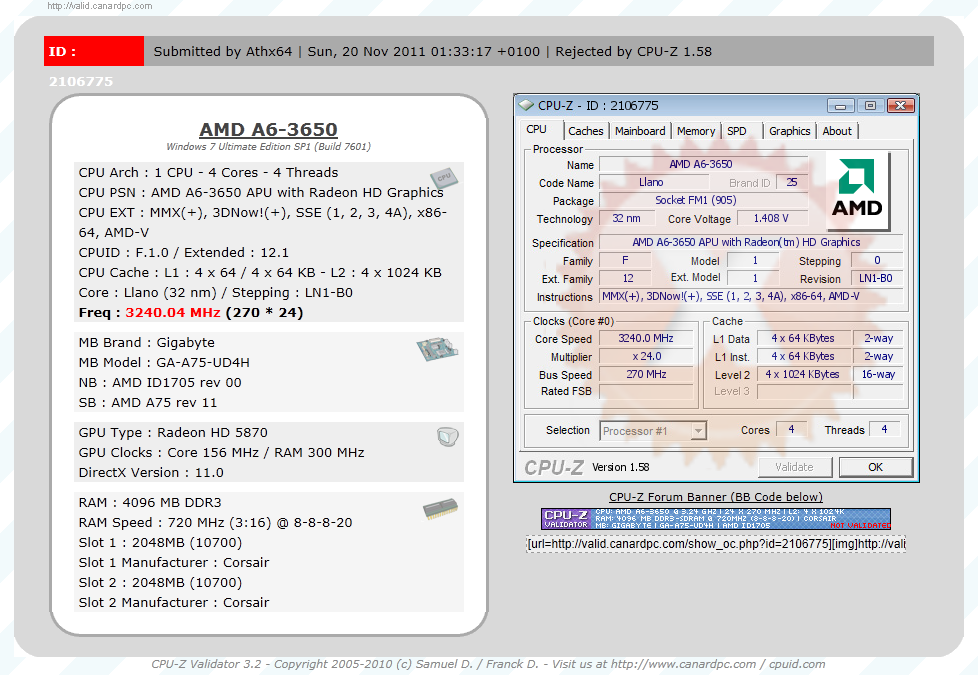Click the Threads count field
The height and width of the screenshot is (675, 978).
884,429
